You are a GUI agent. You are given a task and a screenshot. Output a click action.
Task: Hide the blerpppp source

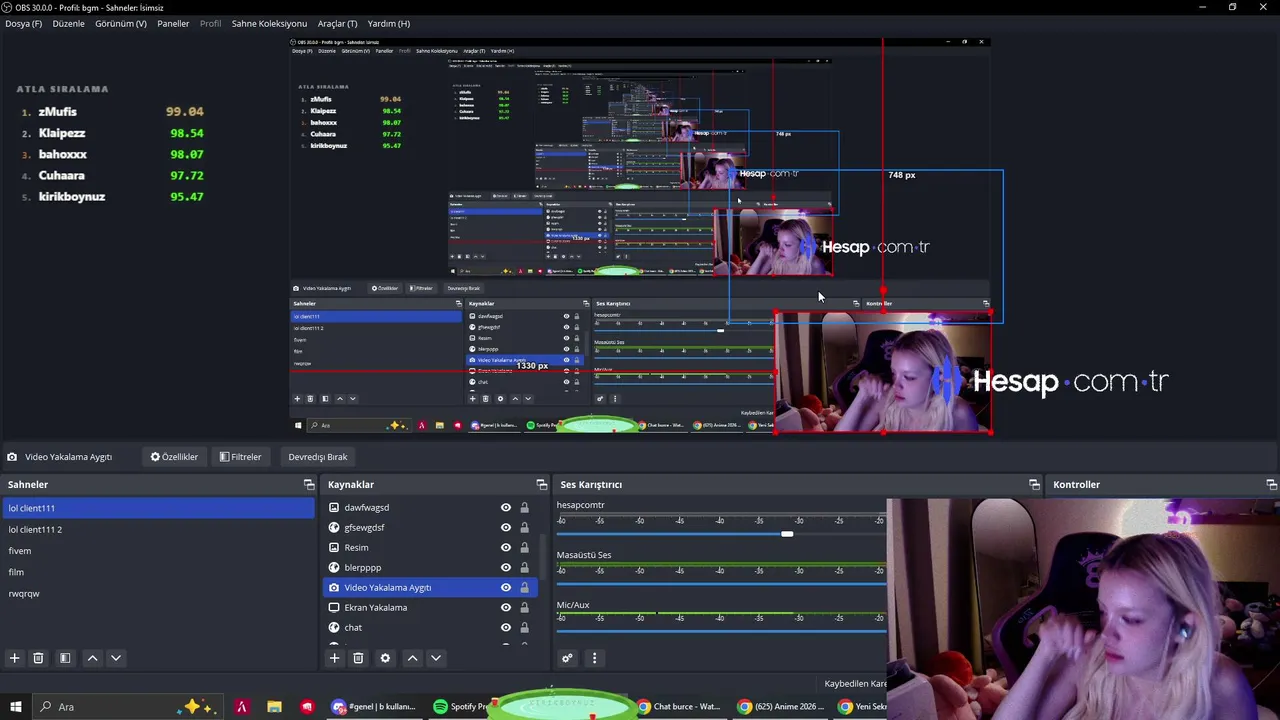point(506,567)
